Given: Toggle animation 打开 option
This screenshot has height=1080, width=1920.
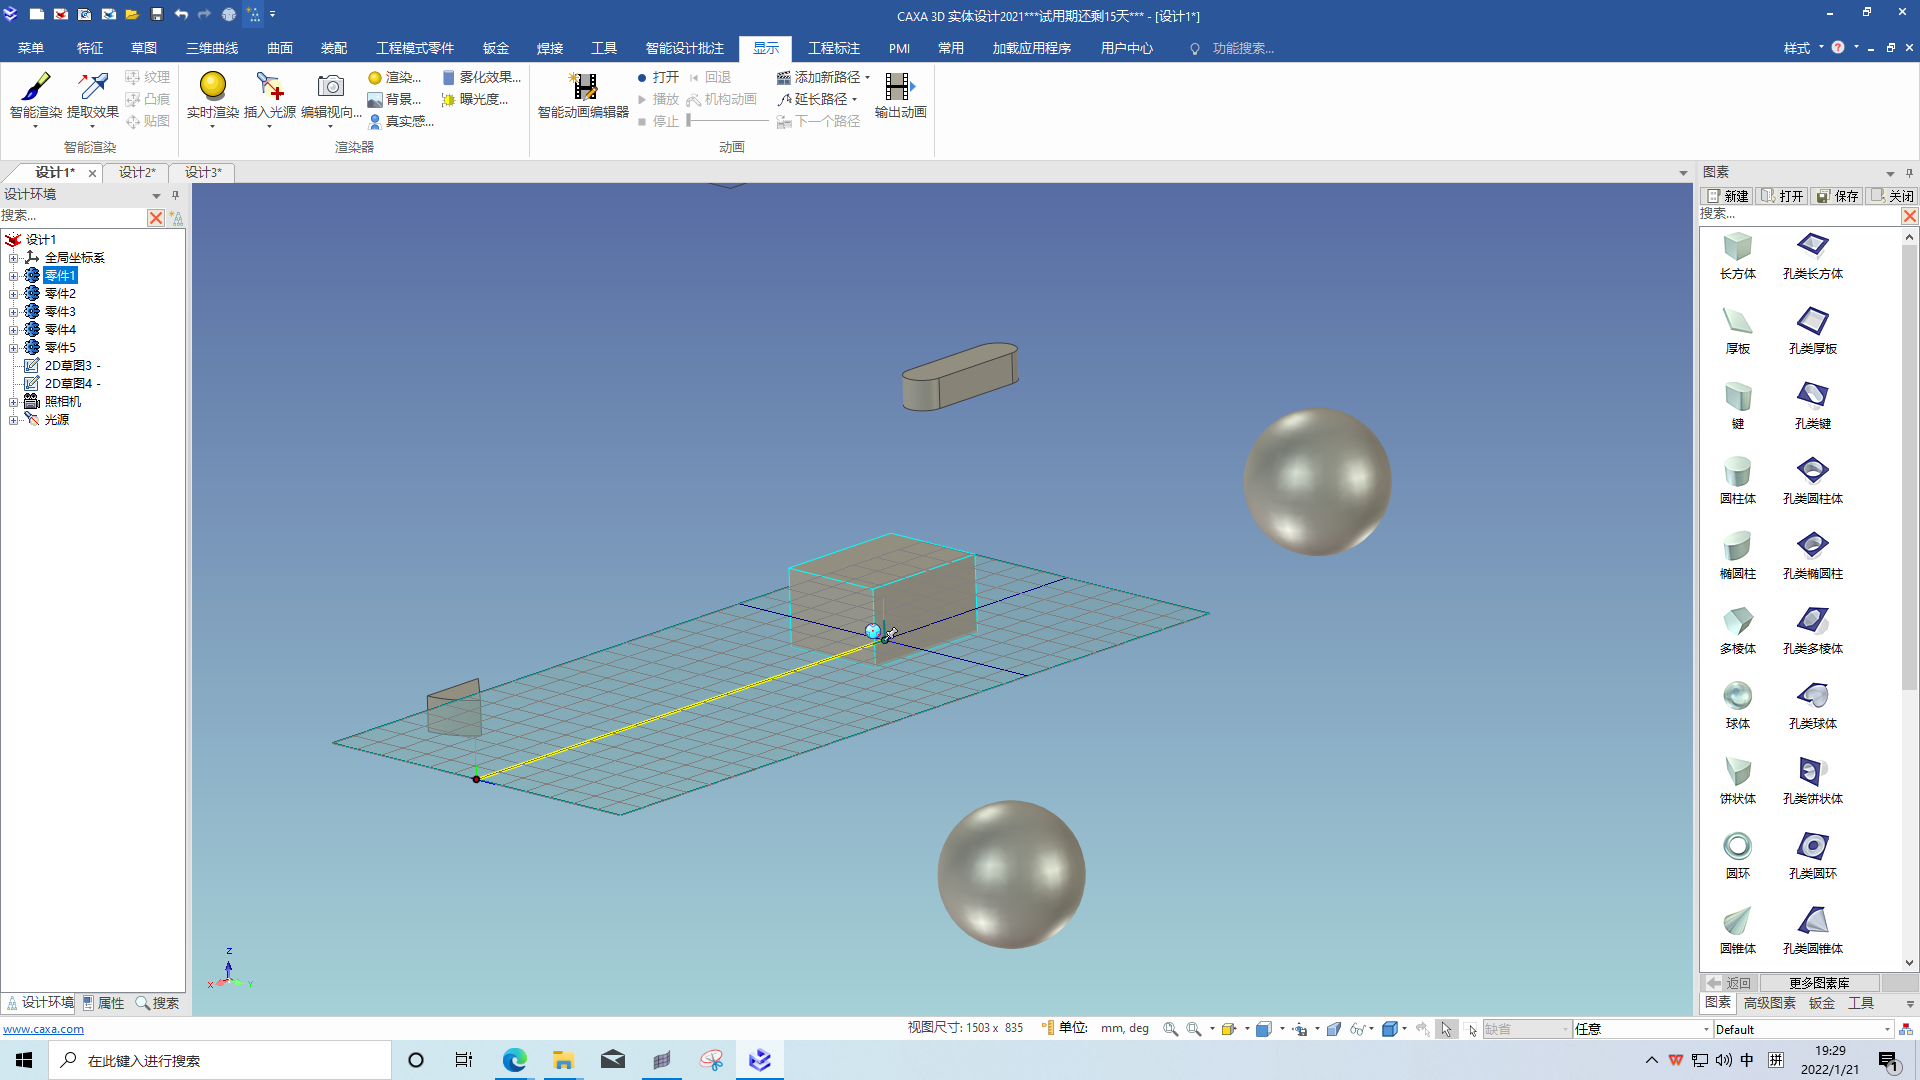Looking at the screenshot, I should pos(657,77).
